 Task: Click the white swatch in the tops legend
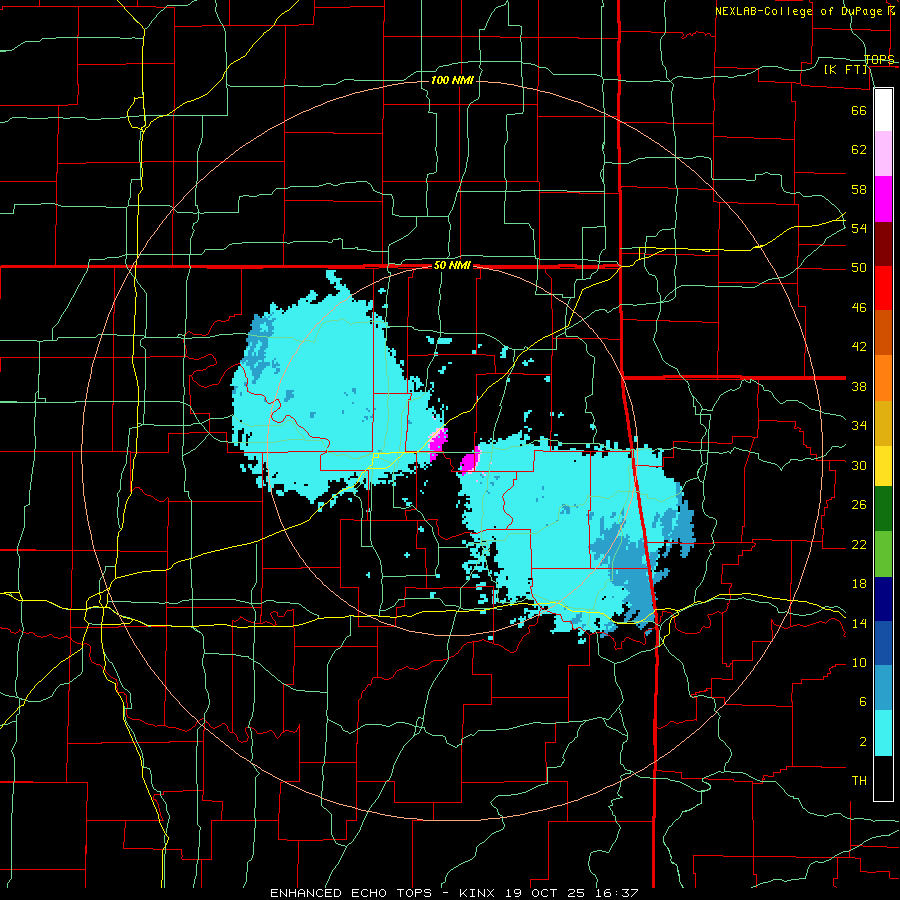(883, 110)
